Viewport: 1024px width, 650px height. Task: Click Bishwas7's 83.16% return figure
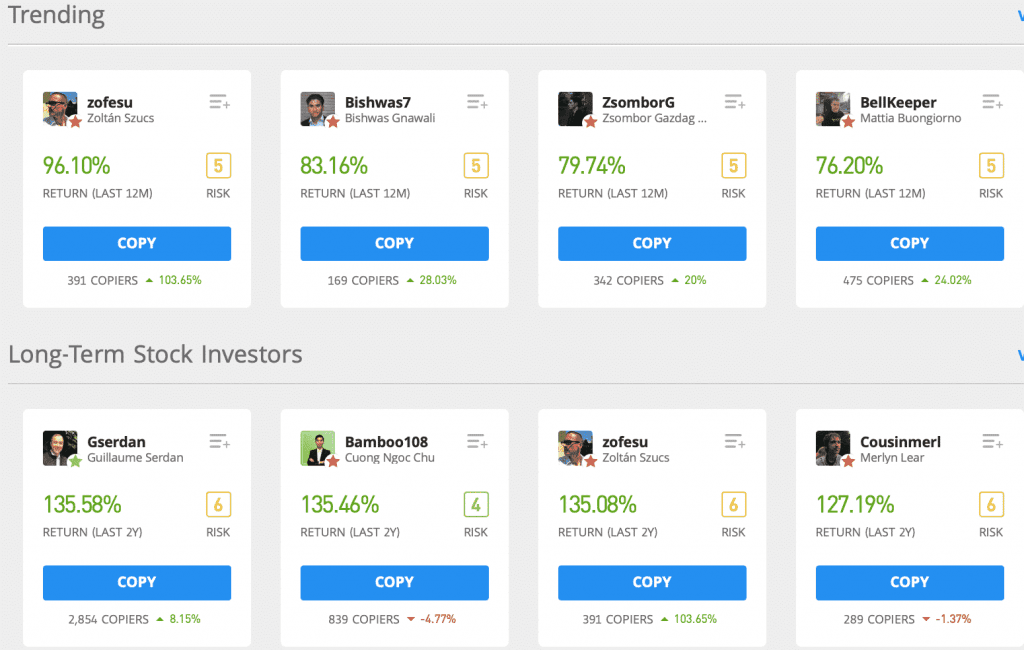(334, 165)
